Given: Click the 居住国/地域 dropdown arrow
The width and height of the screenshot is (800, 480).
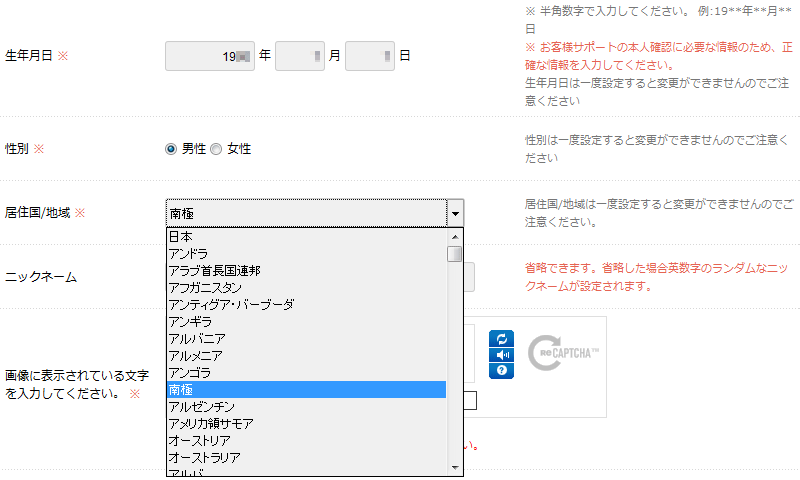Looking at the screenshot, I should pyautogui.click(x=455, y=213).
